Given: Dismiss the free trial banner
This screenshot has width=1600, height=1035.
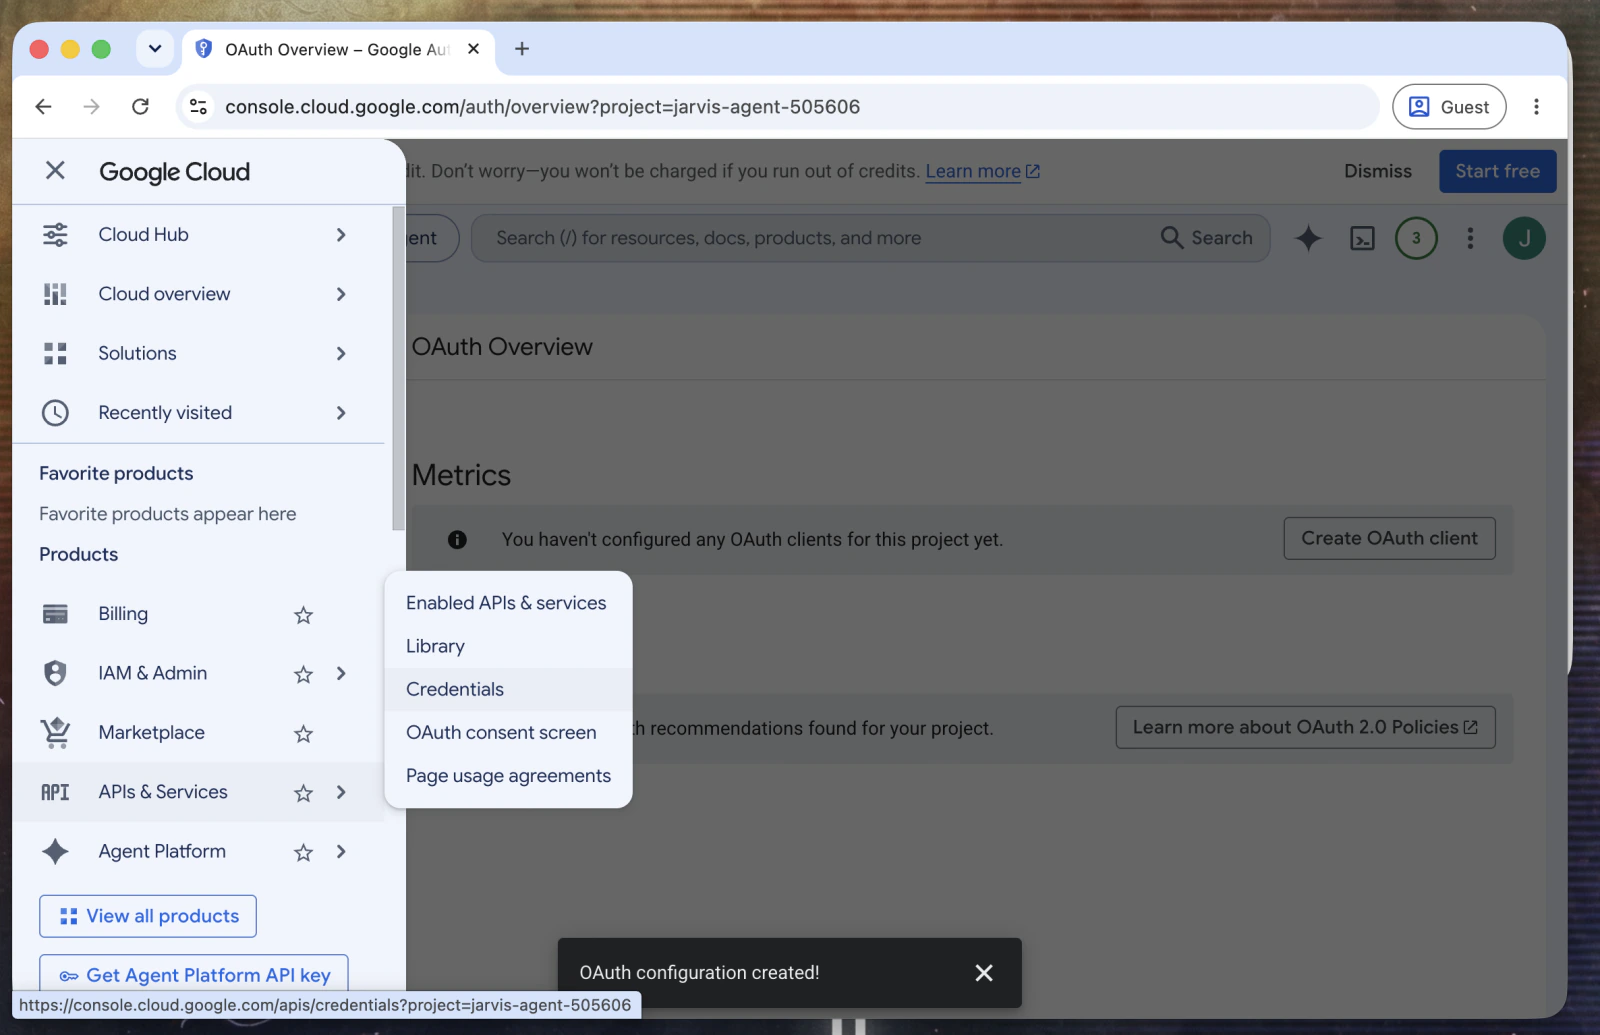Looking at the screenshot, I should click(1377, 171).
